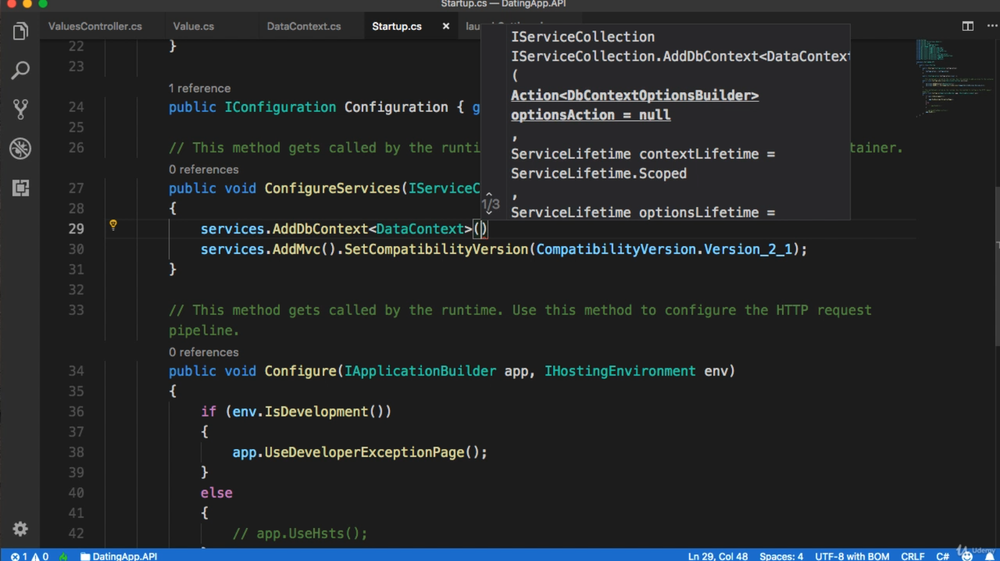Click the 'else' keyword on line 40
Image resolution: width=1000 pixels, height=561 pixels.
coord(216,493)
